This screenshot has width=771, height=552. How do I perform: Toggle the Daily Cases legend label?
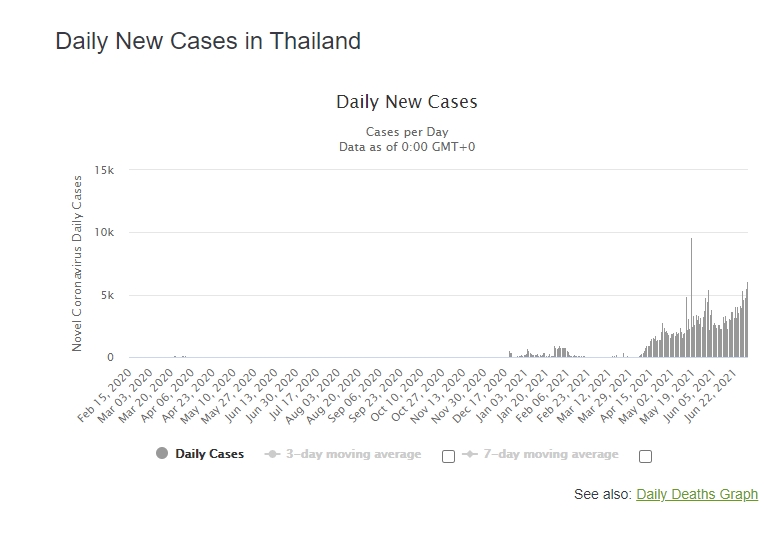click(209, 454)
